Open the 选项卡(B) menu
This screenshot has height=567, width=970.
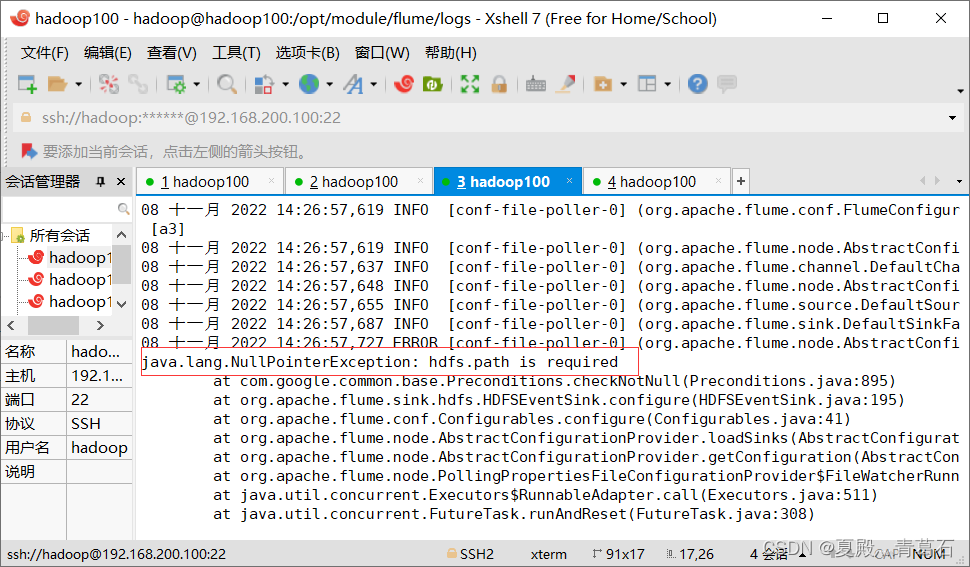[307, 53]
